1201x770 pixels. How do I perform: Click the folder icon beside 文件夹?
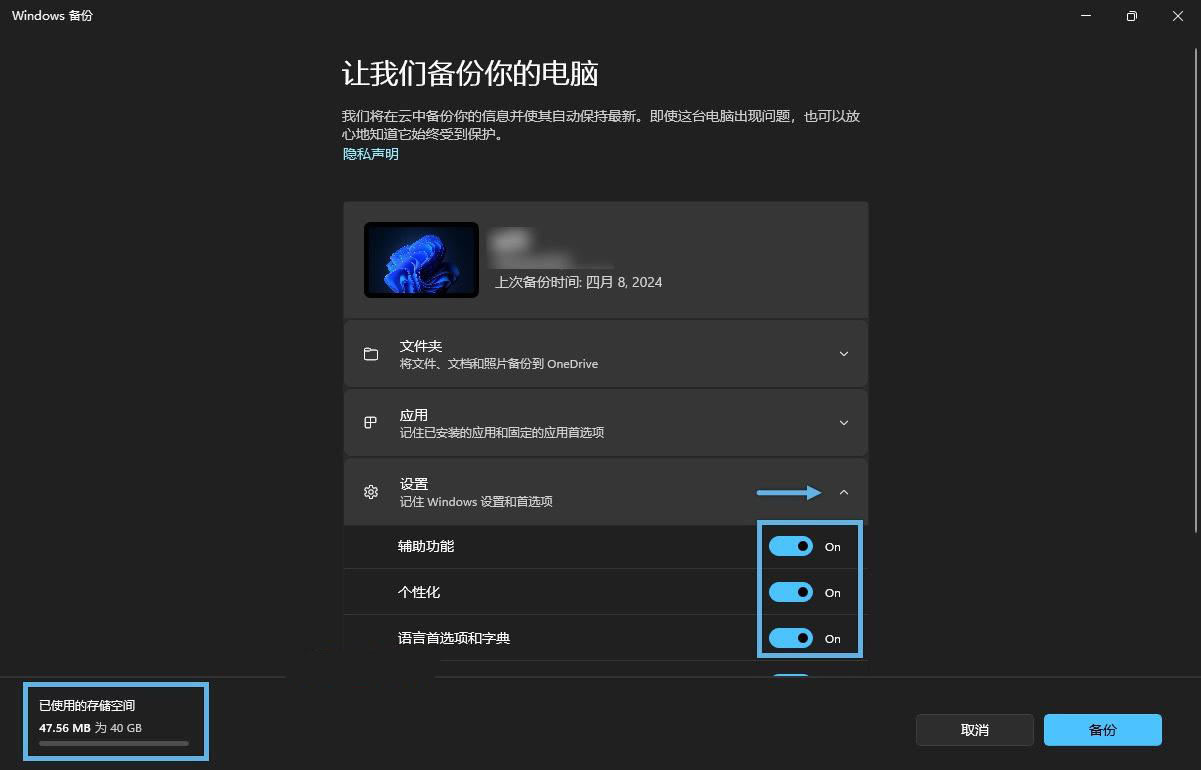[x=371, y=354]
